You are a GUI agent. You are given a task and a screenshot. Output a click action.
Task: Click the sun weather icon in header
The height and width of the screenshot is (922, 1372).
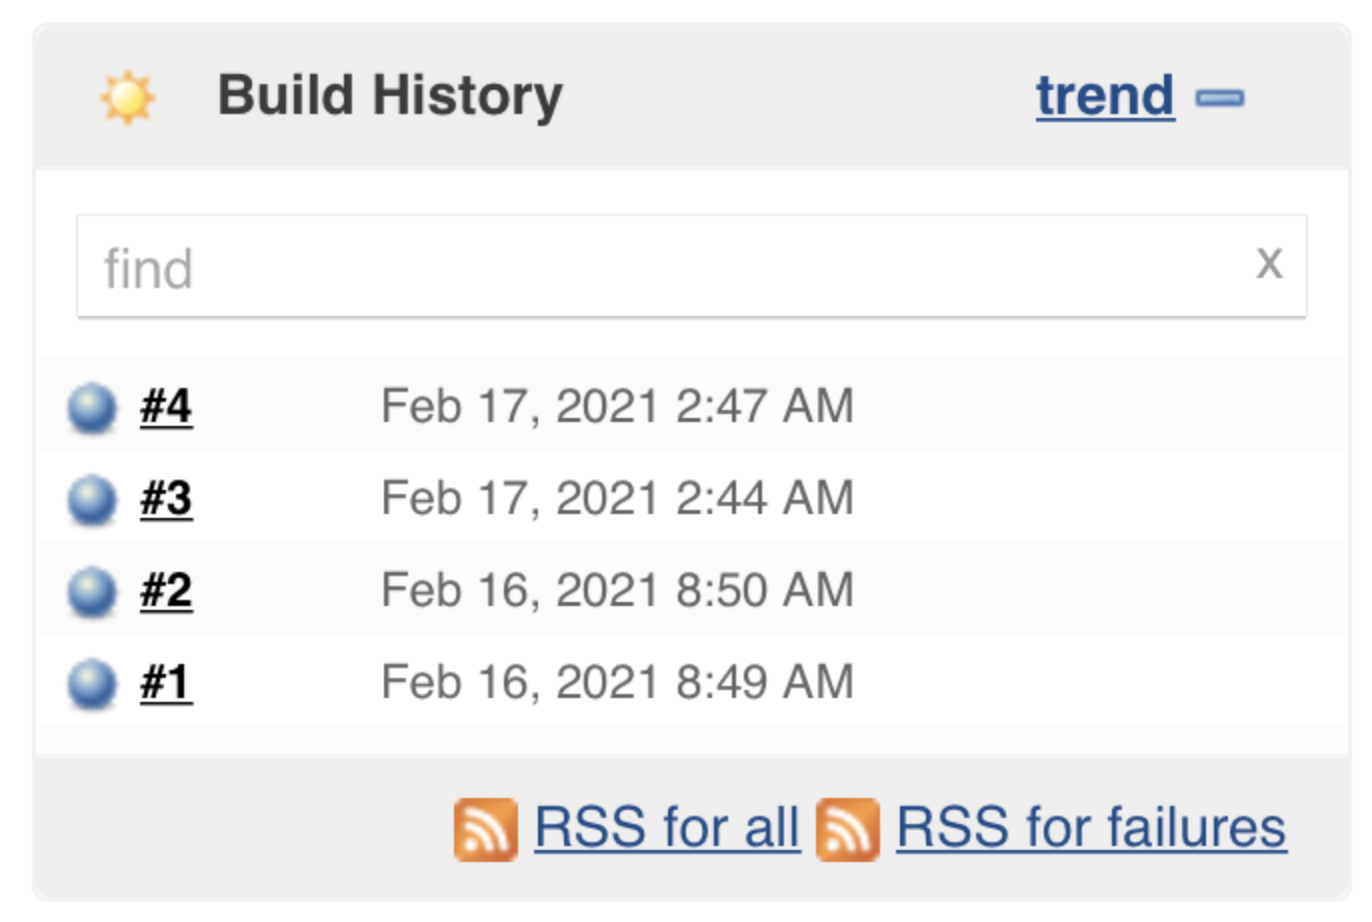pos(127,98)
